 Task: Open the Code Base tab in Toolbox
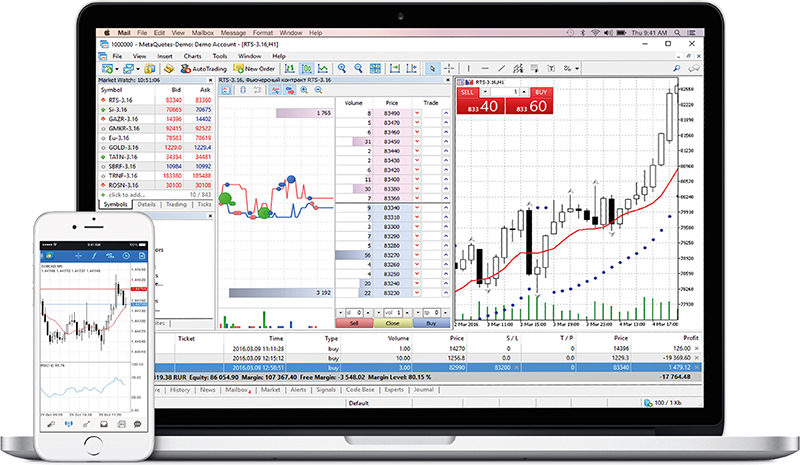click(x=360, y=389)
